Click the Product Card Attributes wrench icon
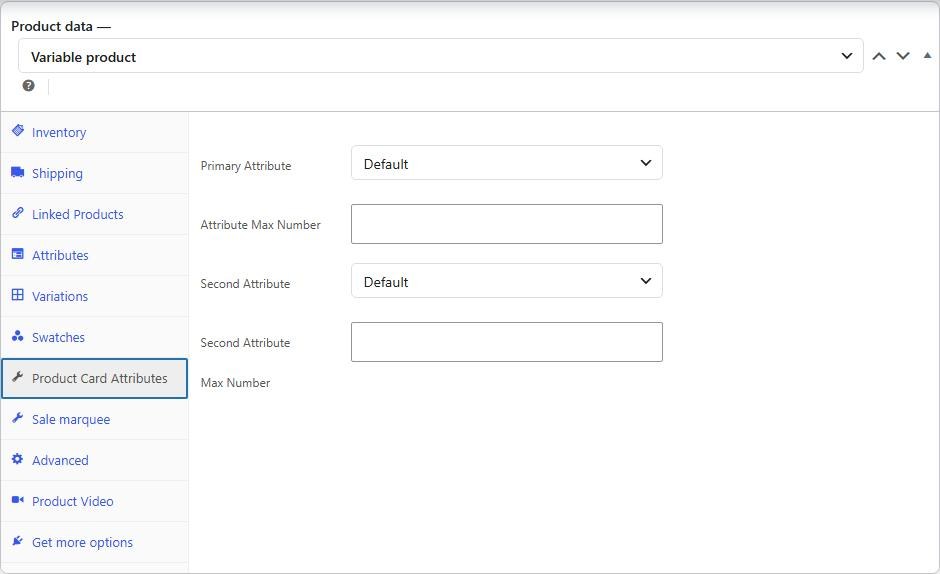Viewport: 940px width, 574px height. point(18,377)
